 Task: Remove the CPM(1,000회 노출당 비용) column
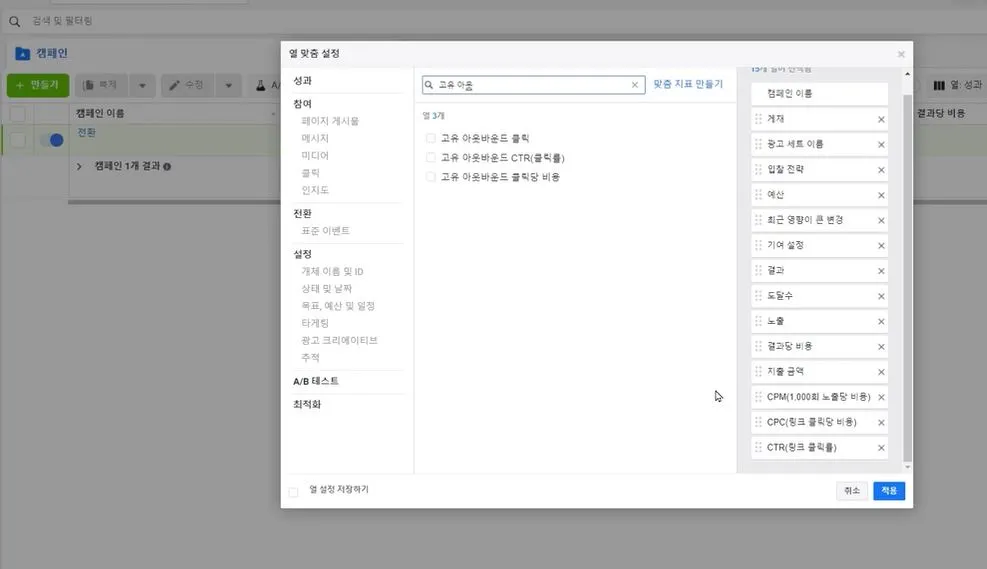click(x=881, y=397)
